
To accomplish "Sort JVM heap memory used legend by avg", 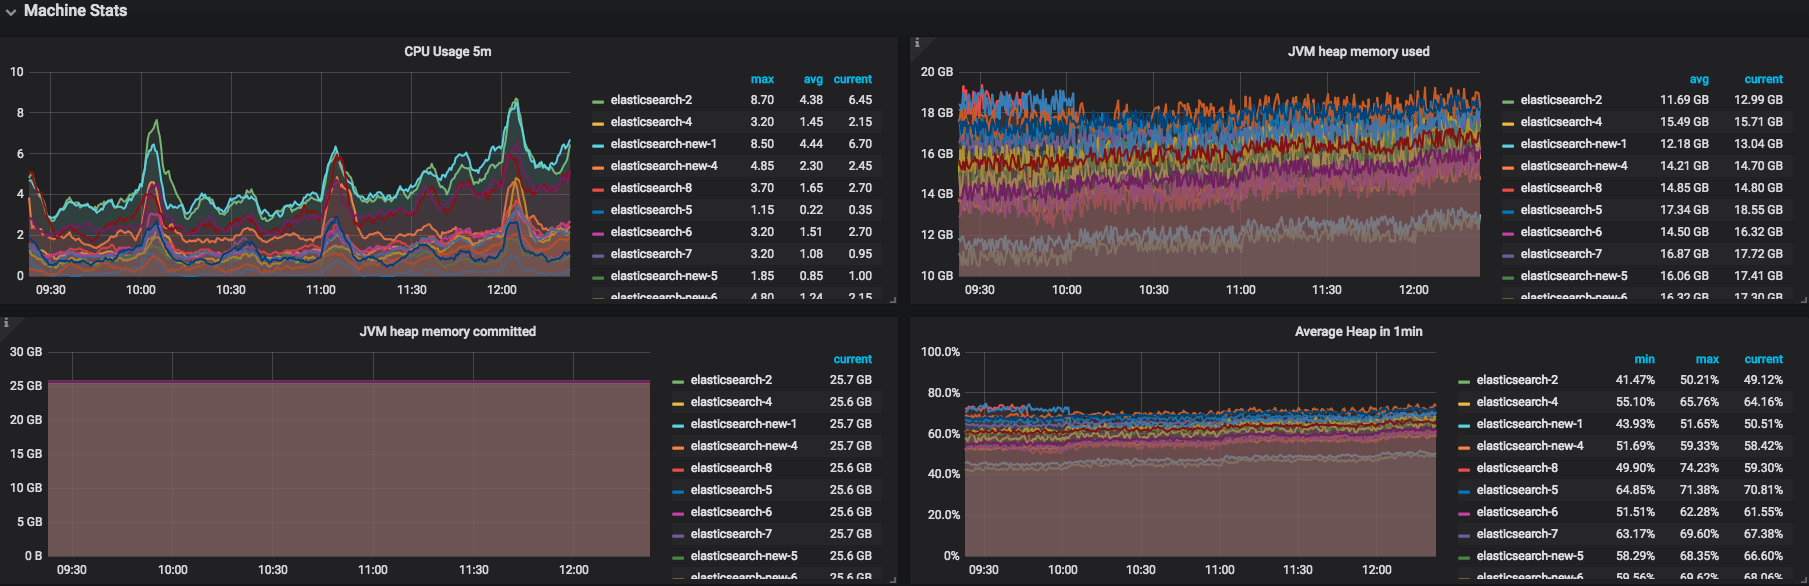I will [1699, 79].
